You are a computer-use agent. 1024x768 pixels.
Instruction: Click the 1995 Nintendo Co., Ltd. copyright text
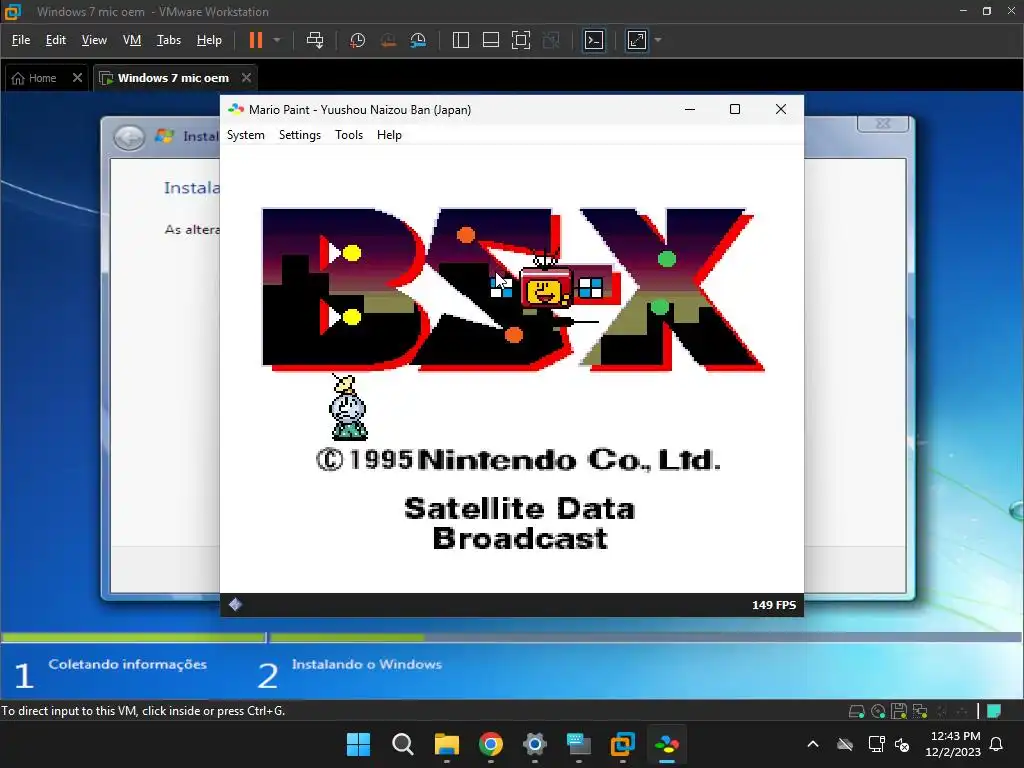(x=518, y=460)
